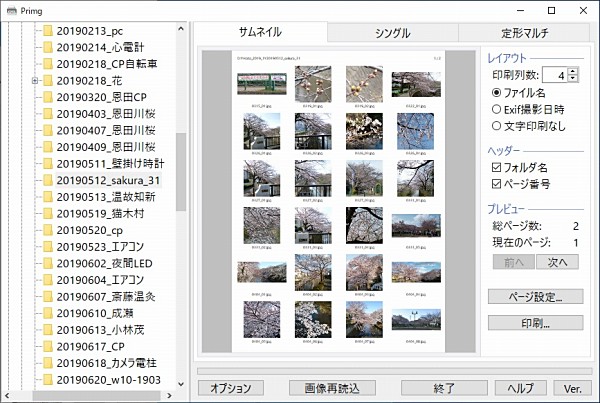600x403 pixels.
Task: Click the folder icon beside 20190523_エアコン
Action: point(48,247)
